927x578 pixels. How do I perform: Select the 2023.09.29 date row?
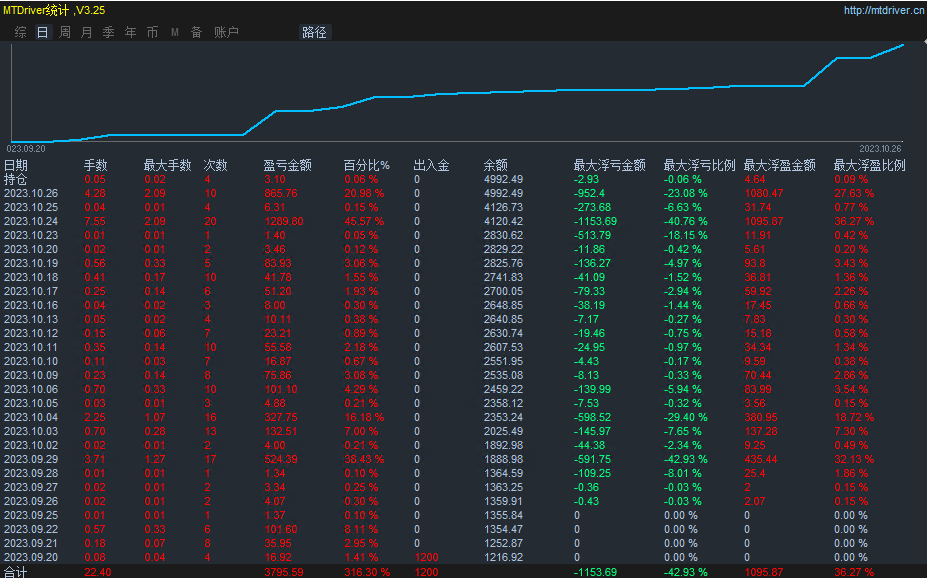[x=31, y=459]
